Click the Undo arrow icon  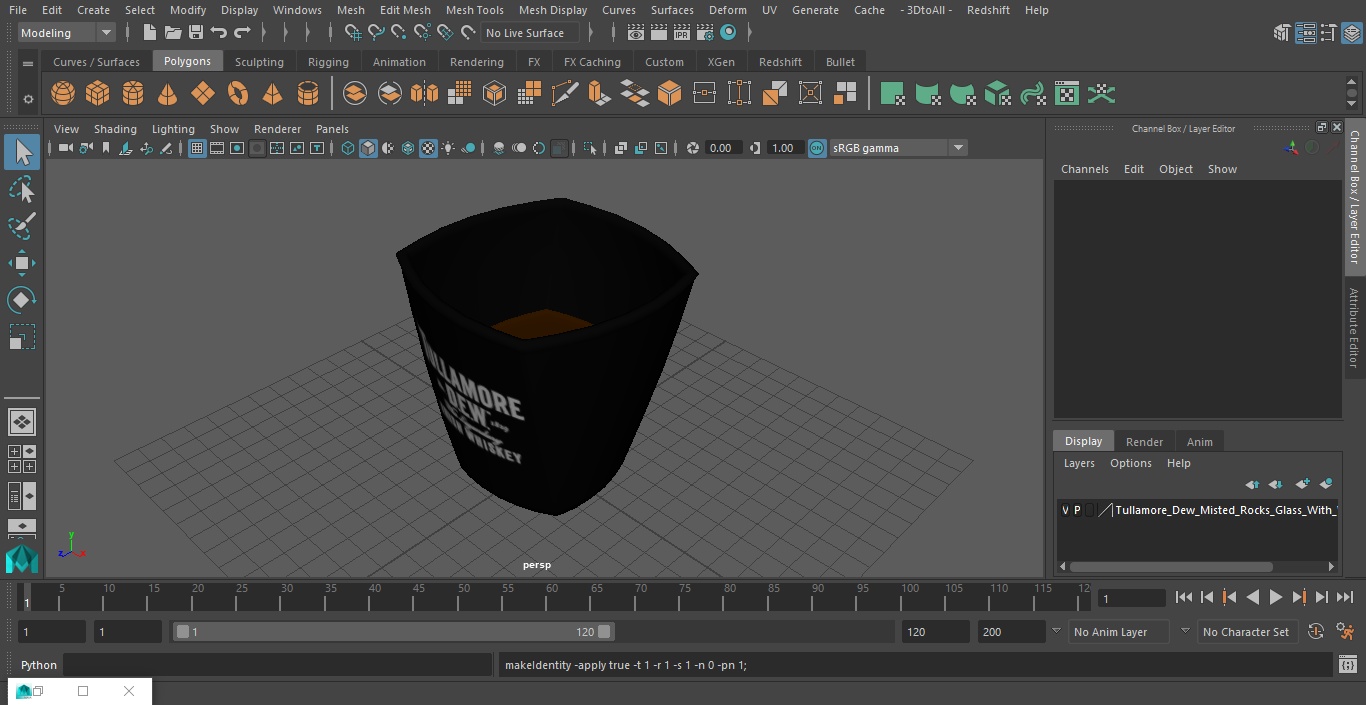(x=219, y=33)
